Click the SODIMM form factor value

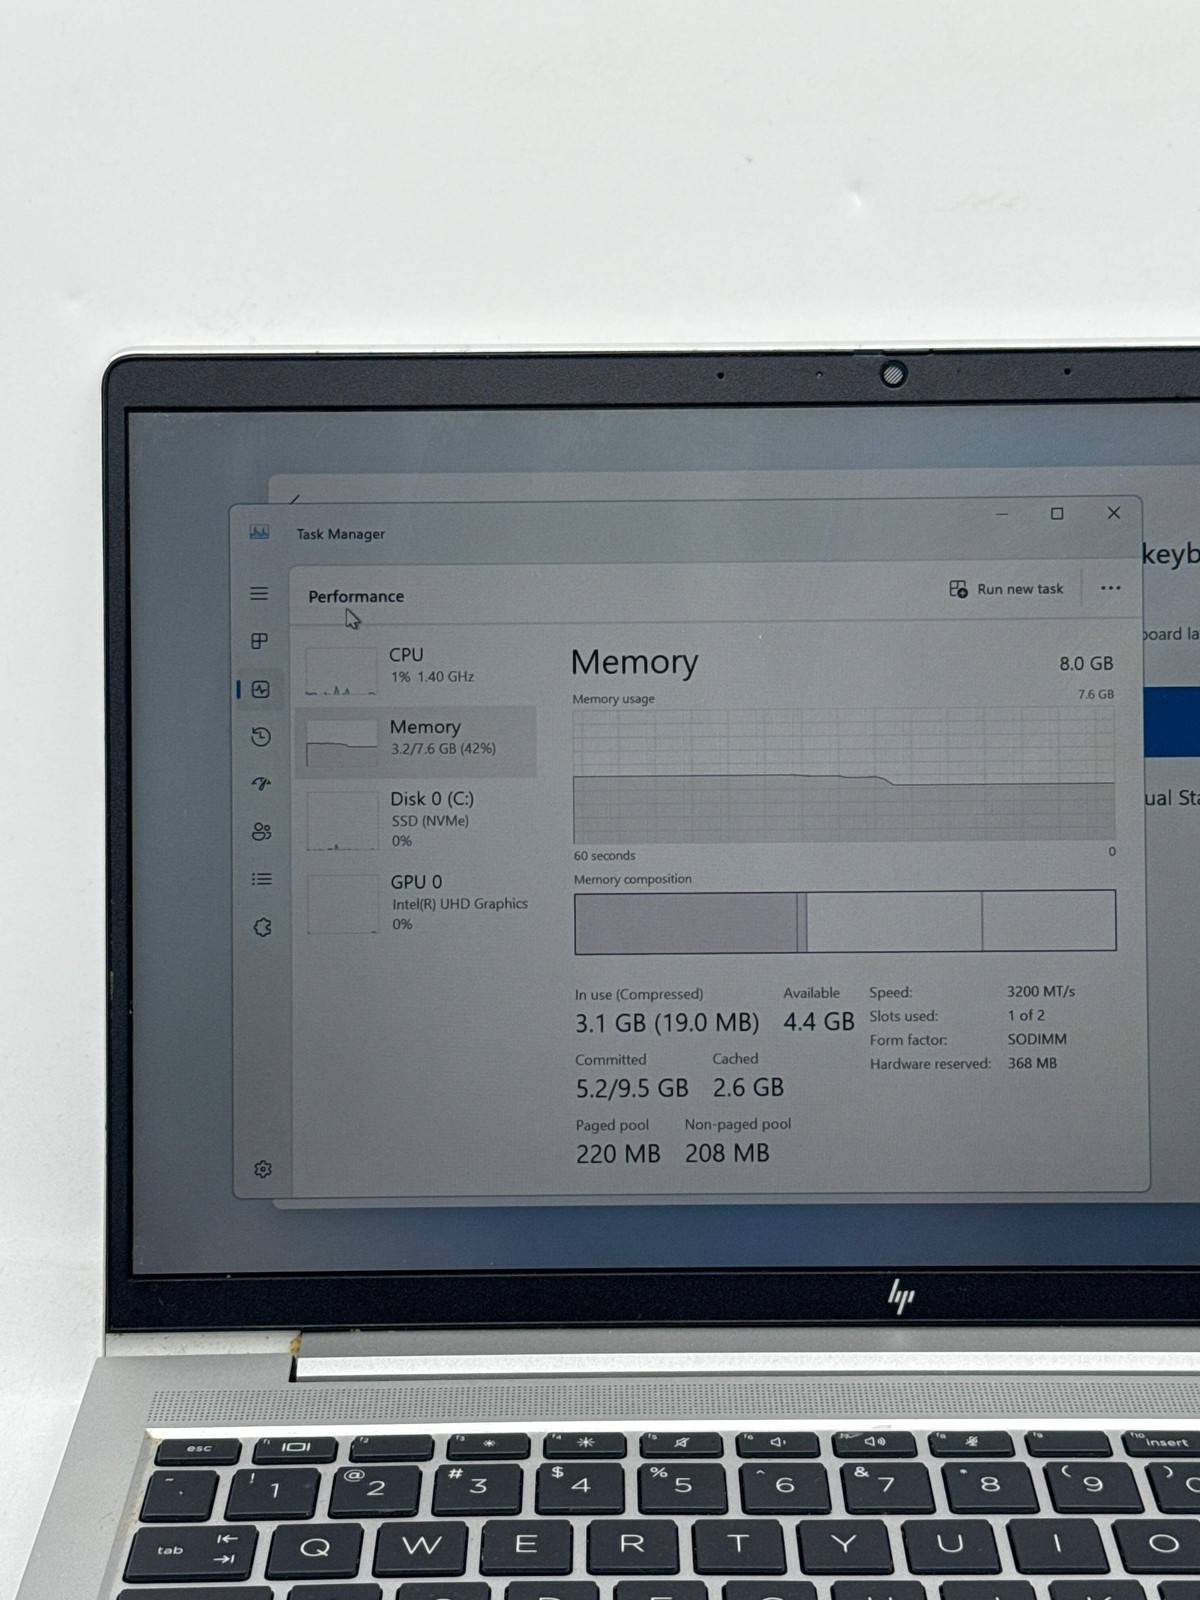[1037, 1039]
